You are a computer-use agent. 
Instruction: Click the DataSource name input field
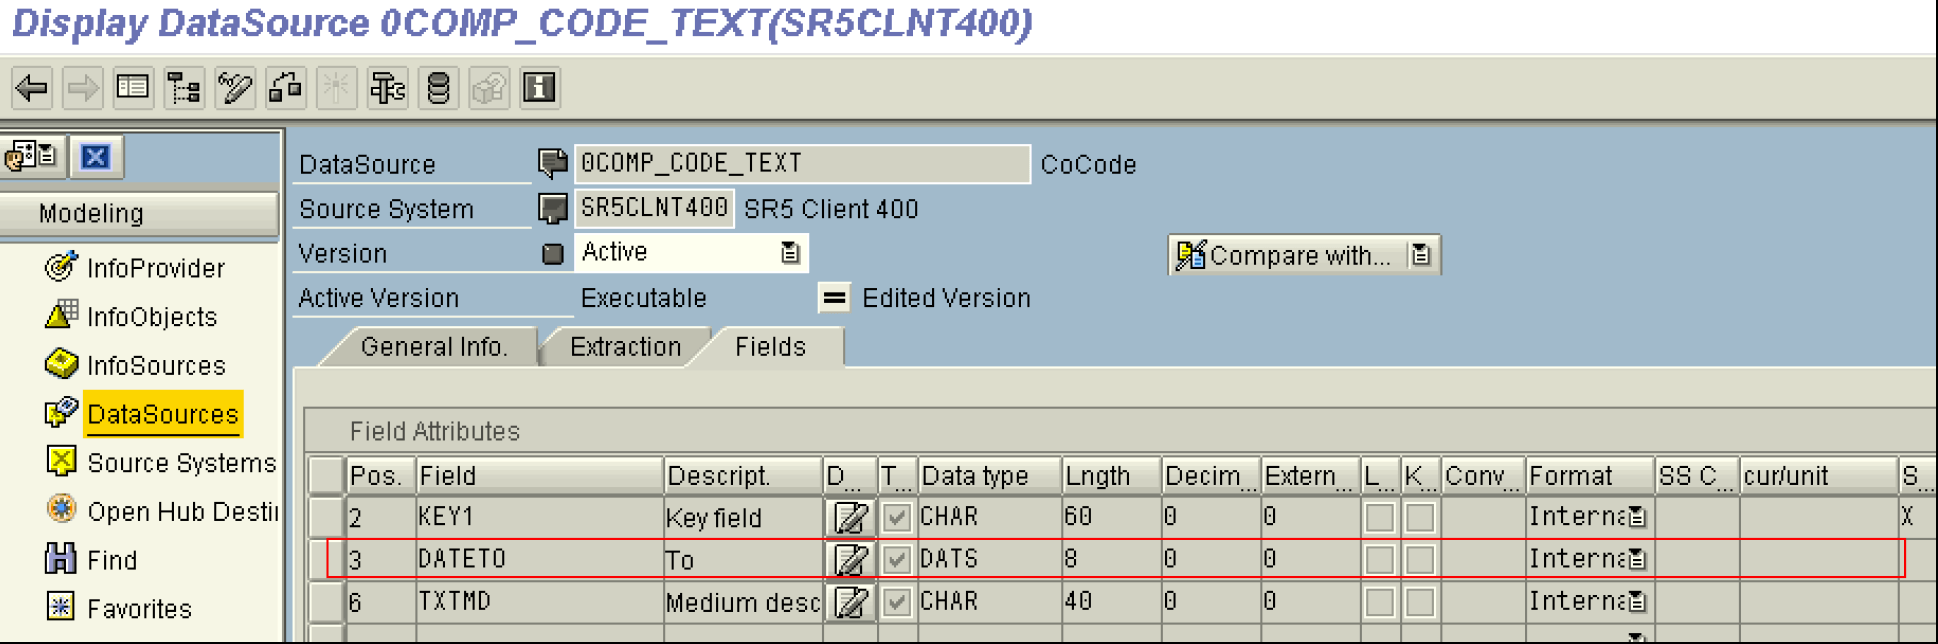coord(802,163)
